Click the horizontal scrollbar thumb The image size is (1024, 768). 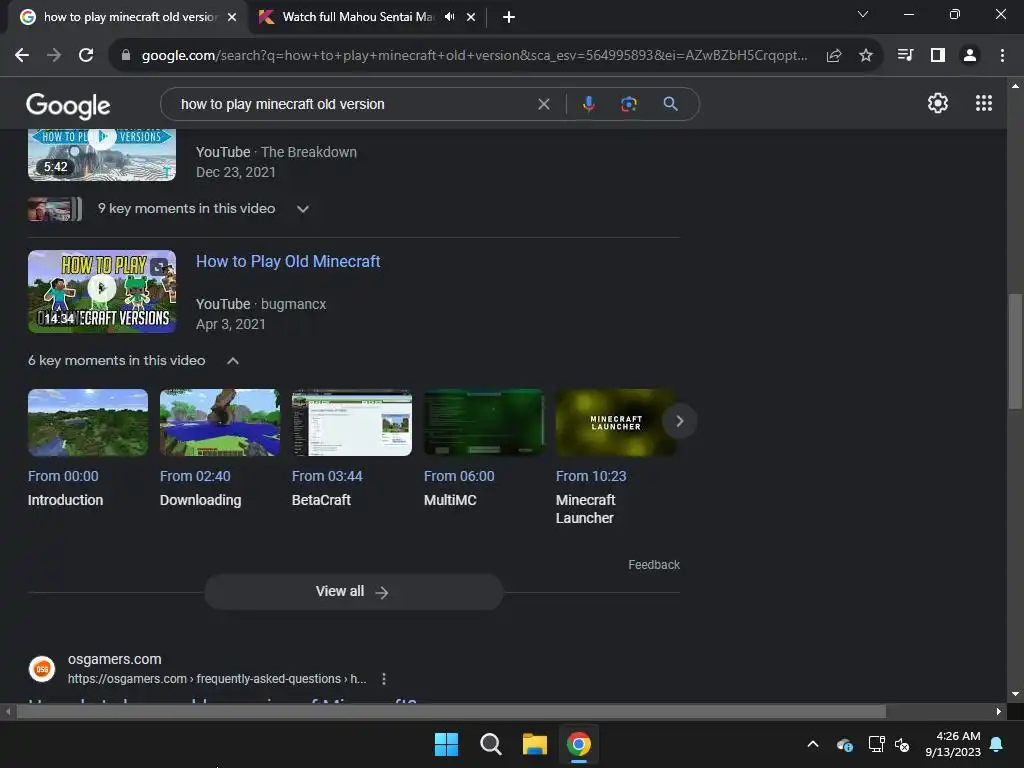(451, 711)
